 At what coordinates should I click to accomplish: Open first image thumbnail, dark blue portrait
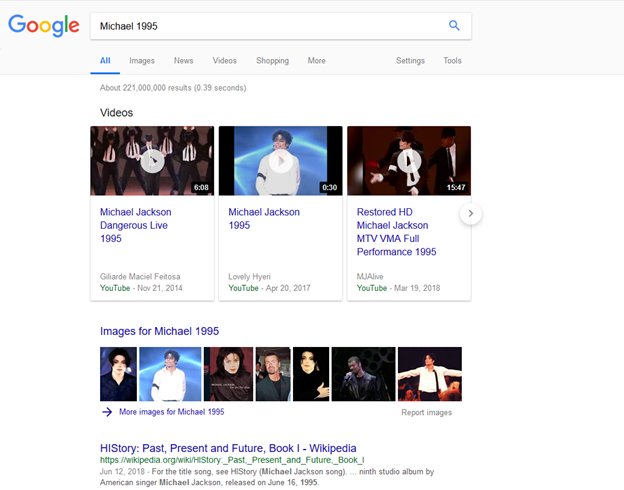(118, 374)
